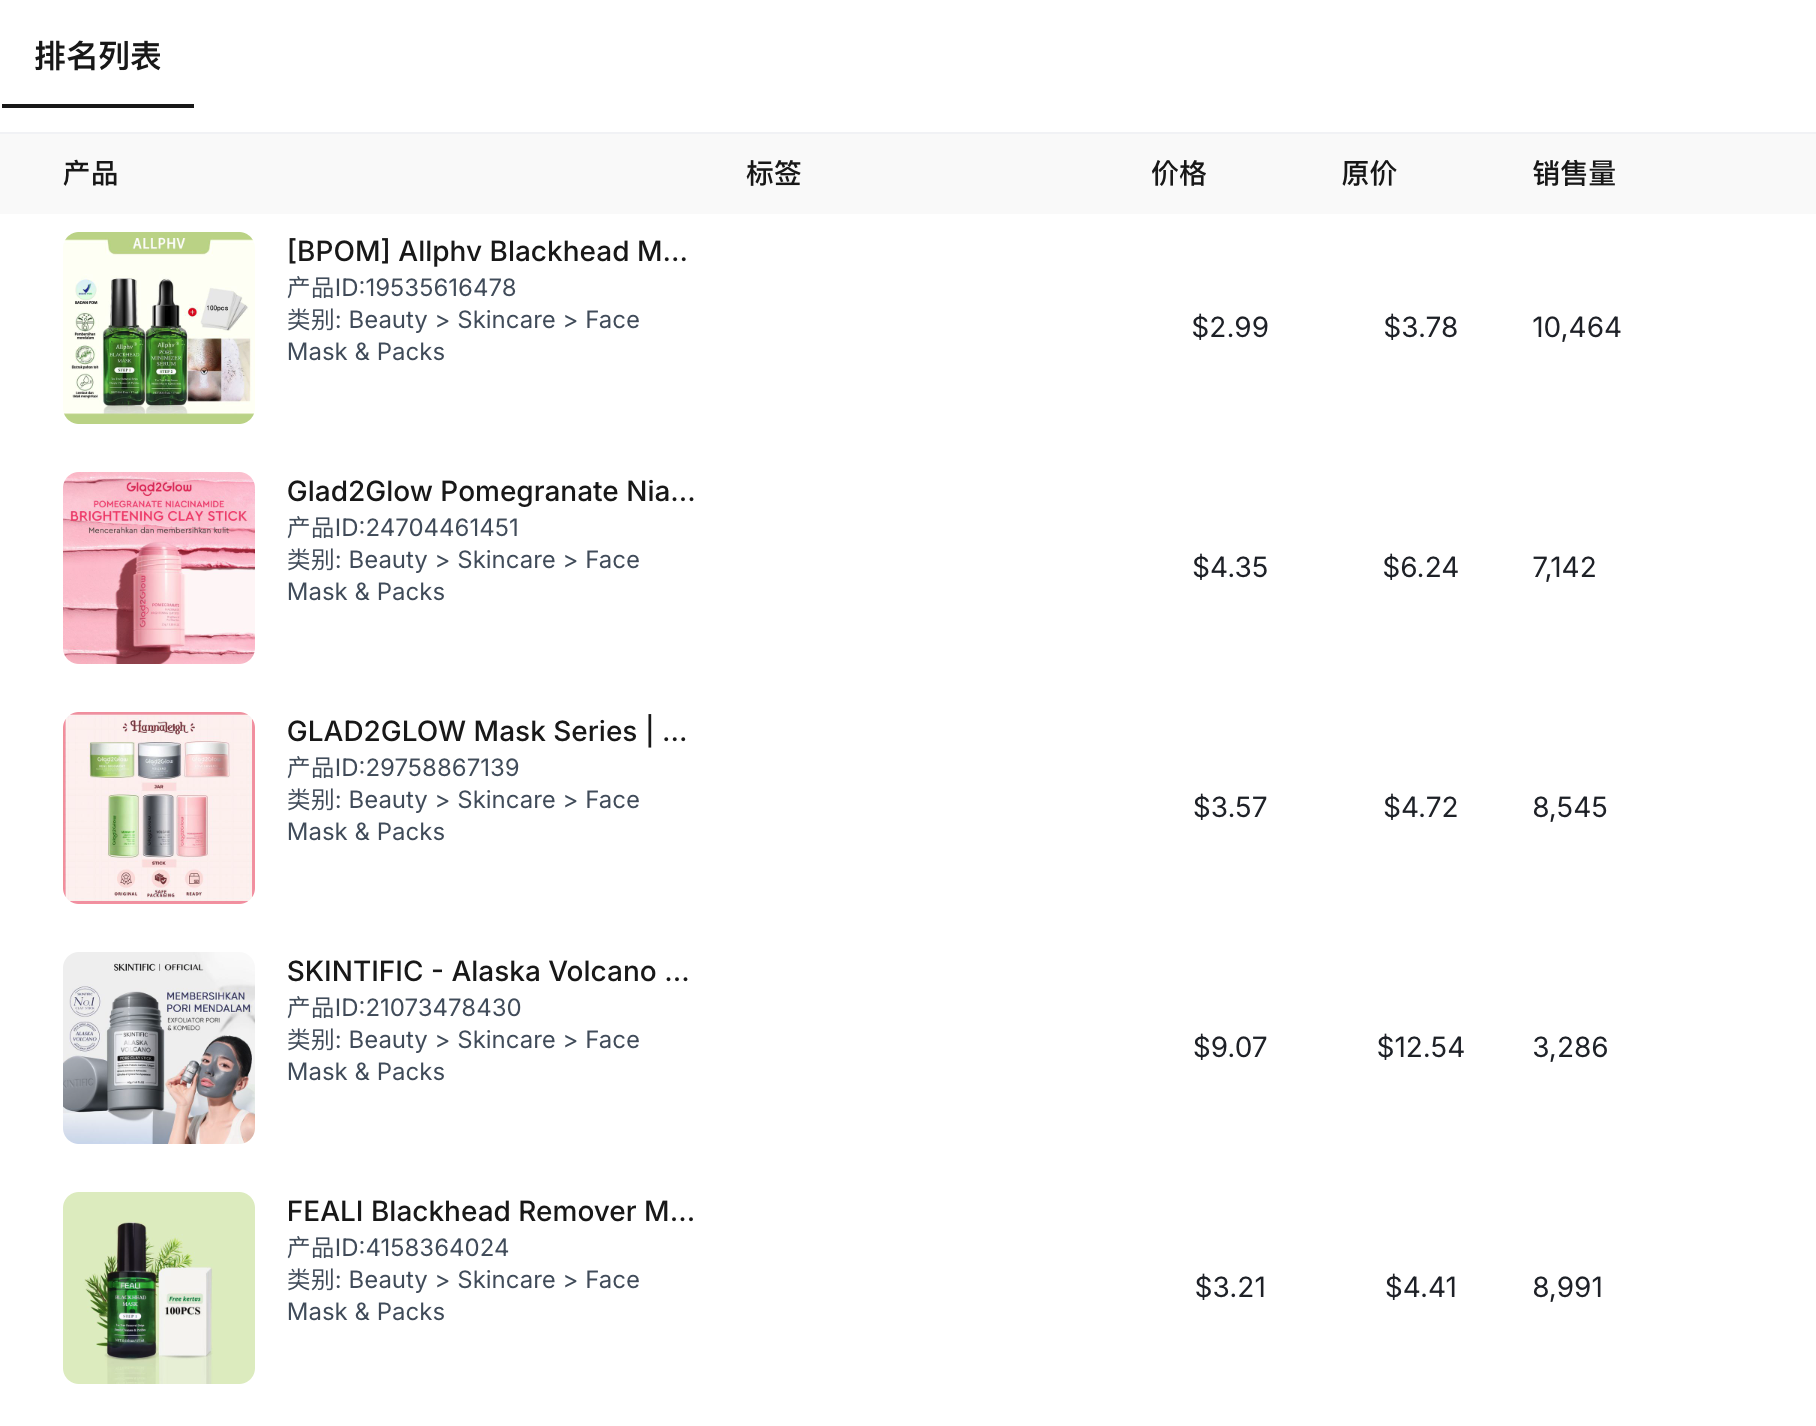Viewport: 1816px width, 1426px height.
Task: Click the 标签 column header
Action: pyautogui.click(x=773, y=173)
